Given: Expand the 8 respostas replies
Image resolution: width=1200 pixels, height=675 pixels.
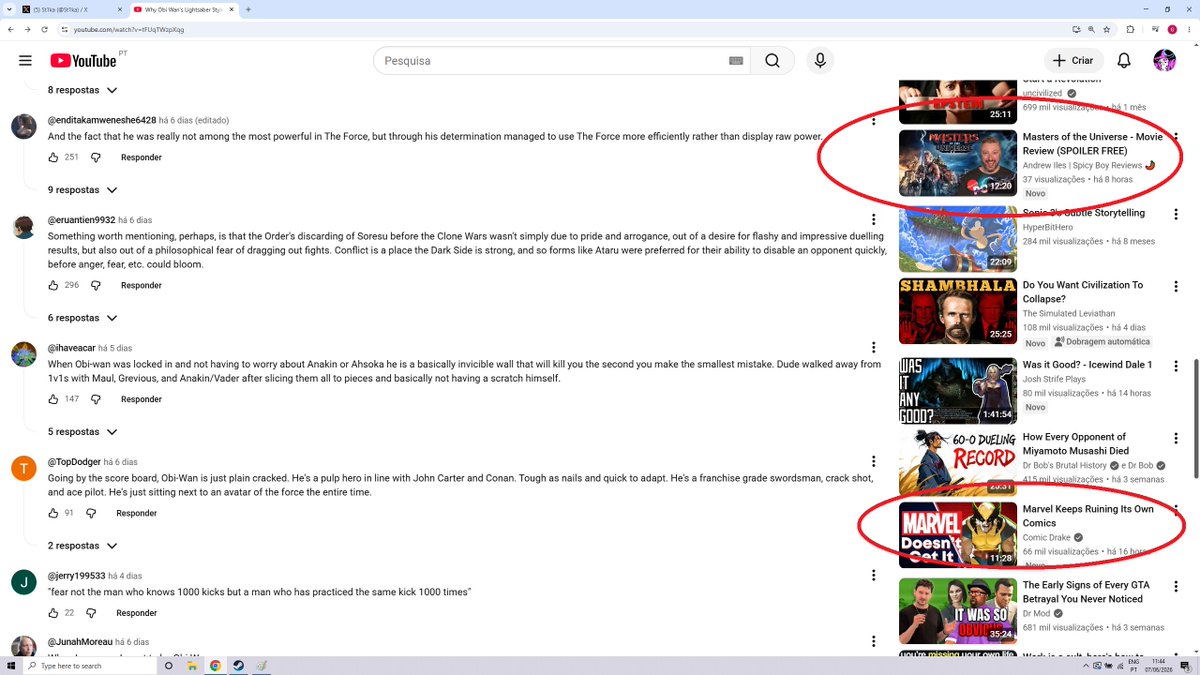Looking at the screenshot, I should coord(83,90).
